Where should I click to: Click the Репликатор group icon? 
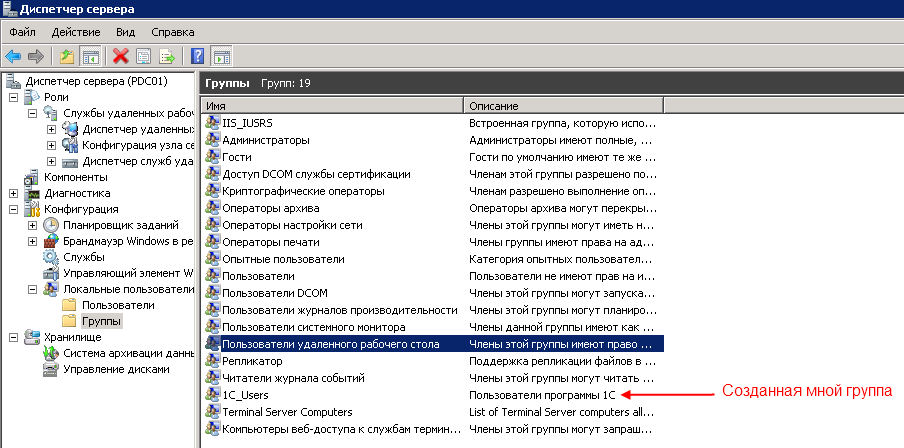[x=212, y=362]
